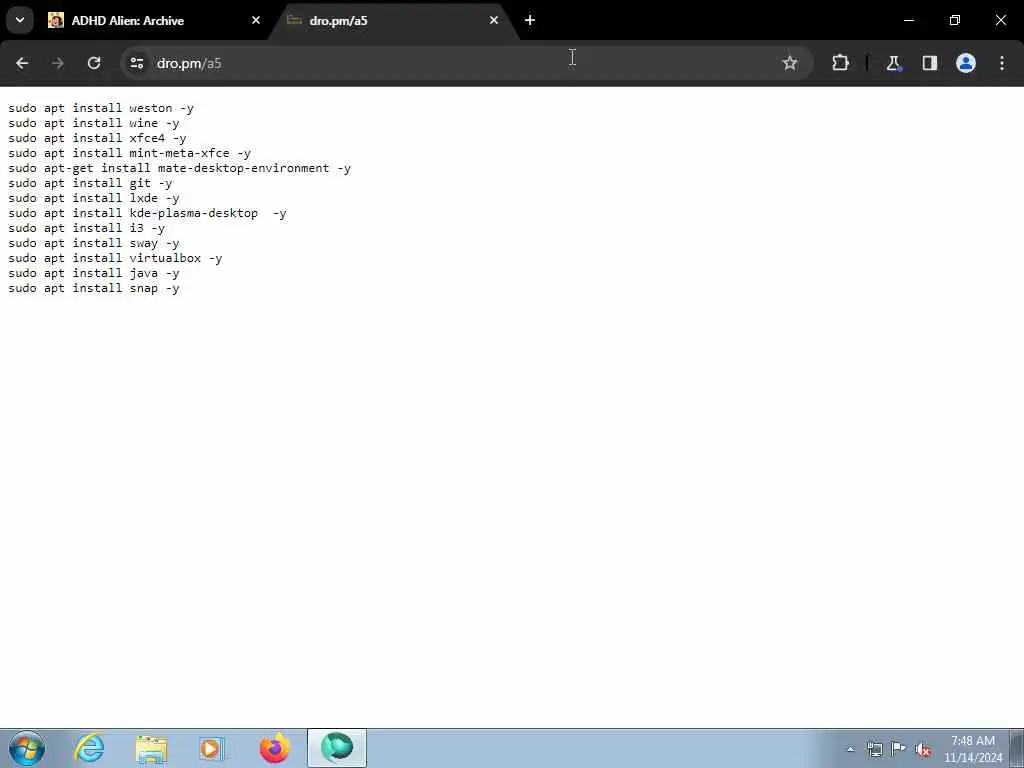
Task: Open Windows Media Player on taskbar
Action: pos(212,748)
